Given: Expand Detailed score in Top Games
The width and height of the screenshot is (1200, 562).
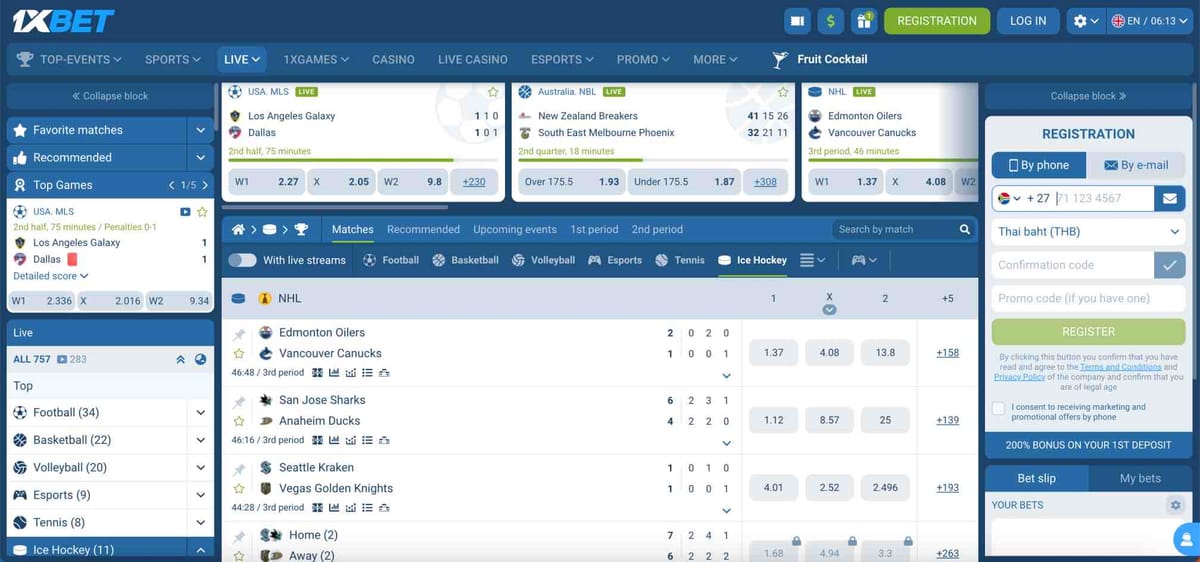Looking at the screenshot, I should [51, 276].
